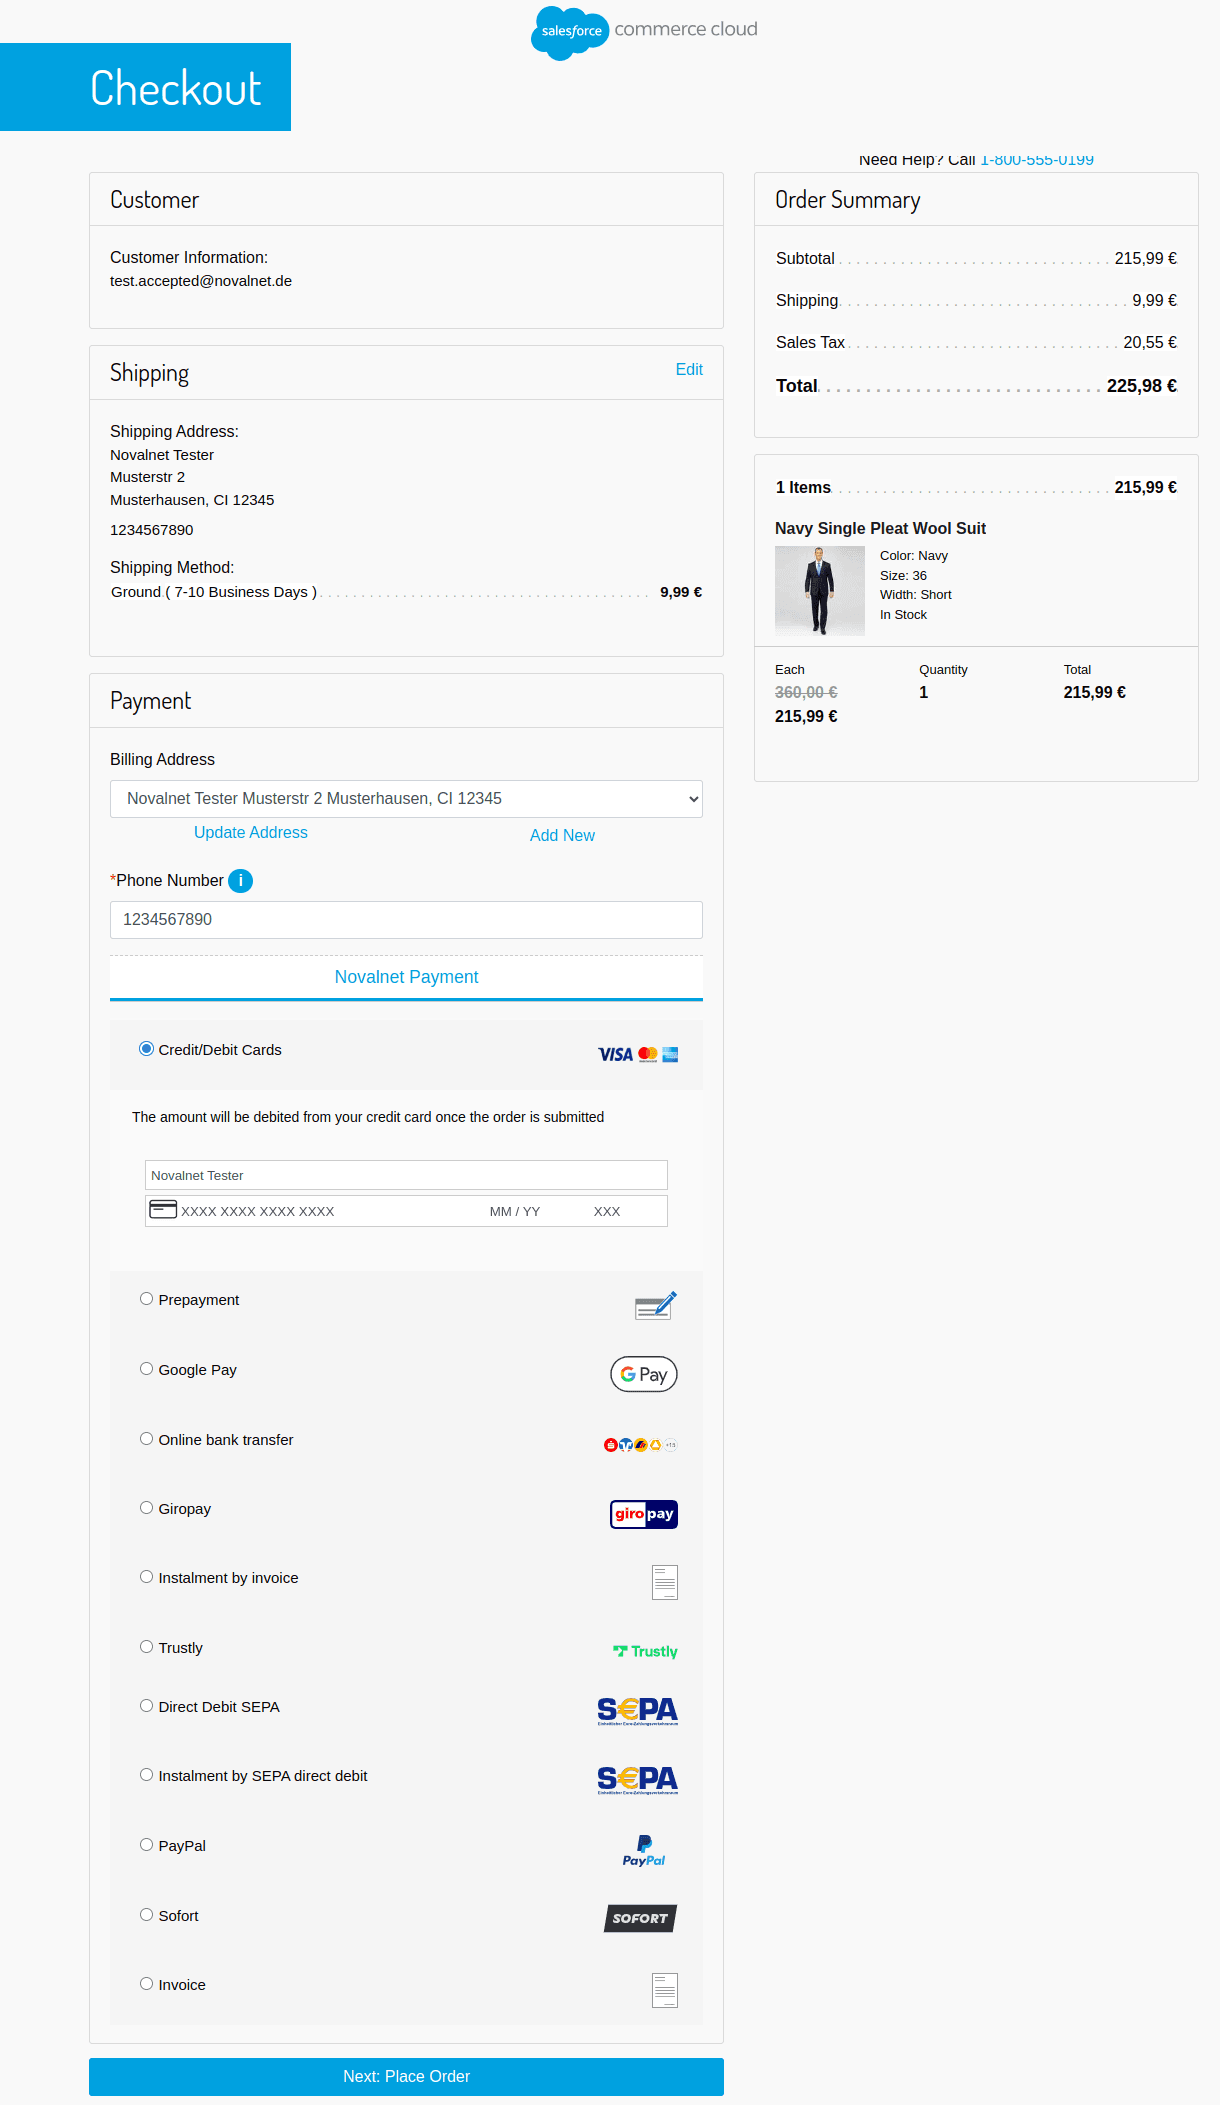
Task: Choose Instalment by SEPA direct debit
Action: (x=146, y=1775)
